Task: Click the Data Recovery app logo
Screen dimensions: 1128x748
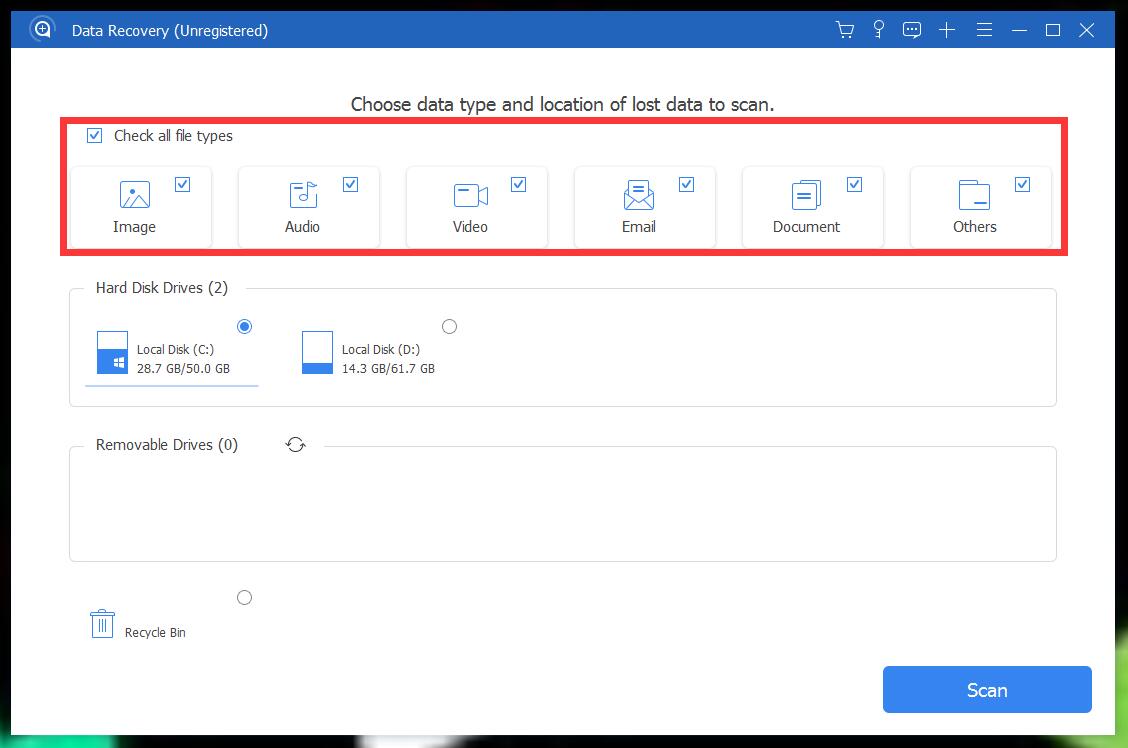Action: coord(42,29)
